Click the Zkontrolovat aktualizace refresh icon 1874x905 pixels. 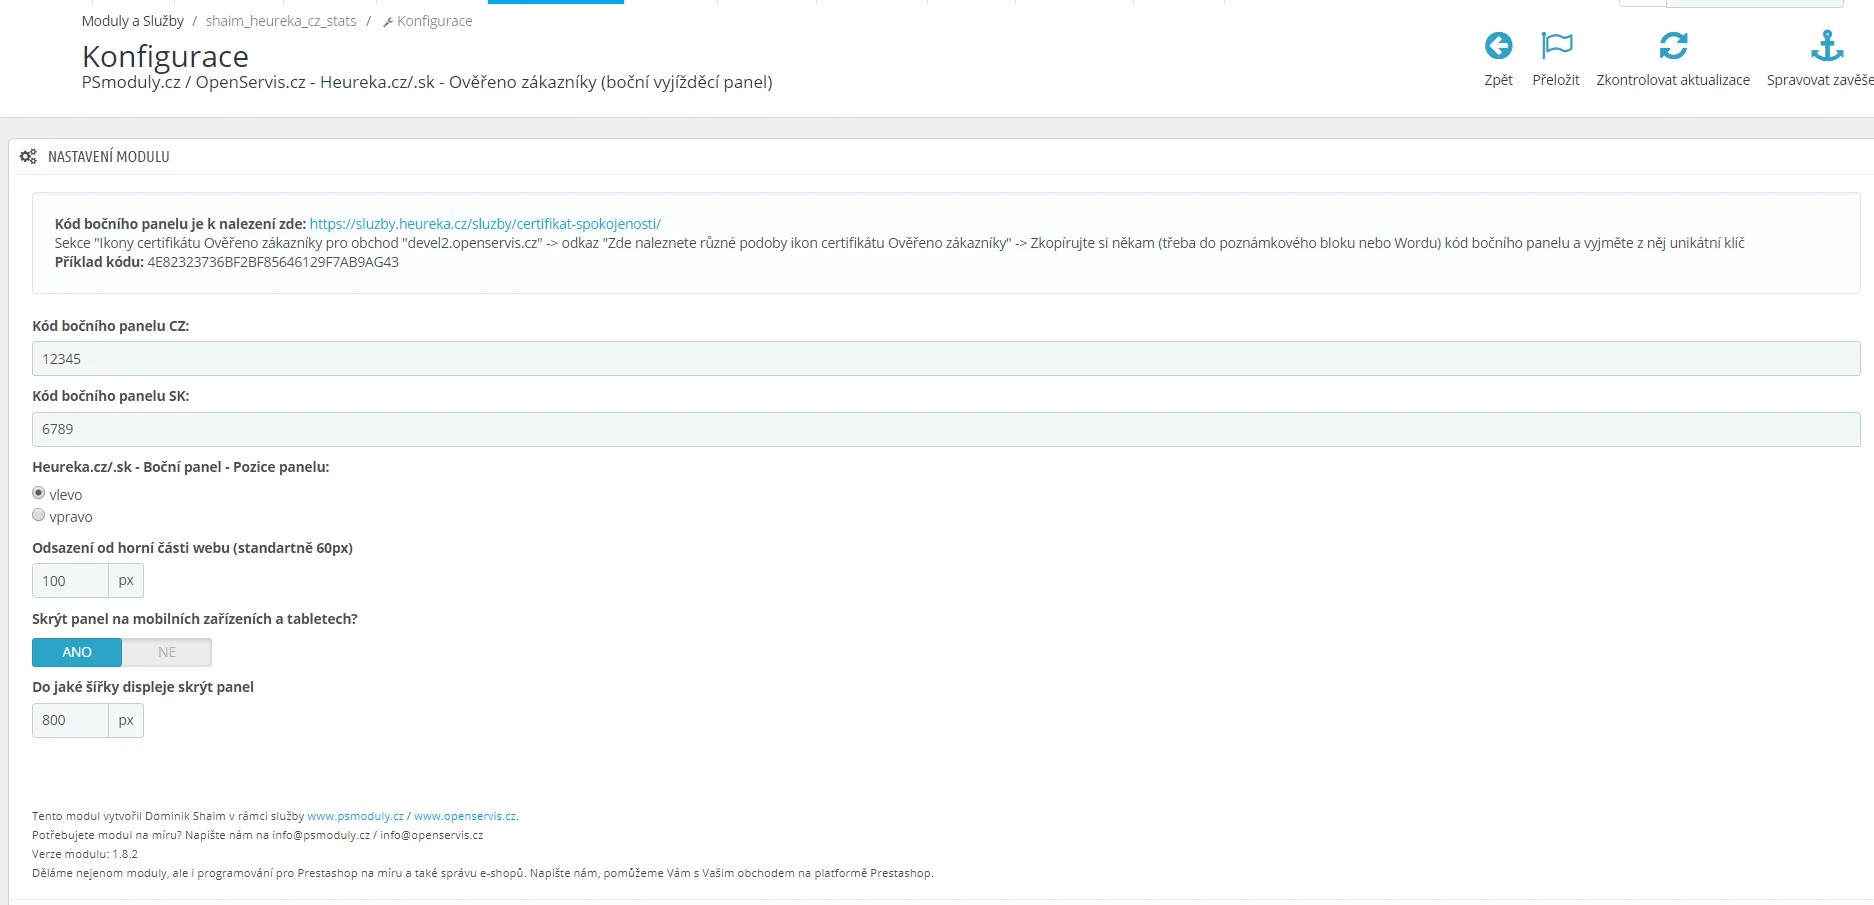(x=1673, y=46)
